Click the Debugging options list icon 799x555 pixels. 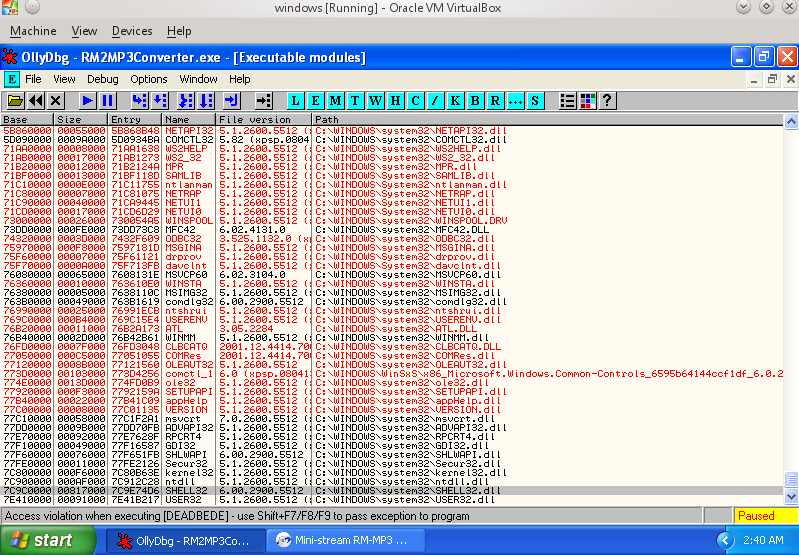point(567,101)
